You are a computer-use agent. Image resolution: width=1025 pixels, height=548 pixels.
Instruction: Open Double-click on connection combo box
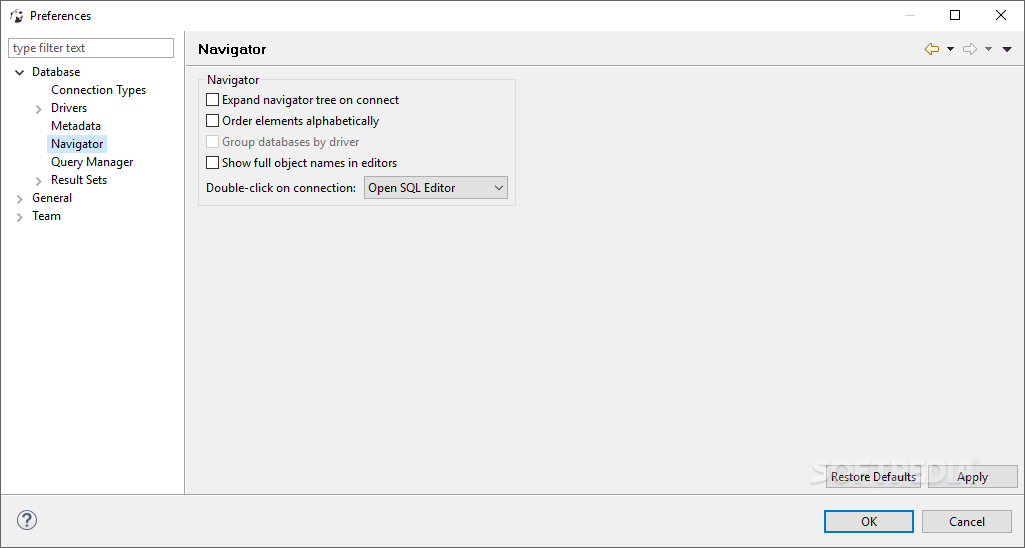(435, 188)
